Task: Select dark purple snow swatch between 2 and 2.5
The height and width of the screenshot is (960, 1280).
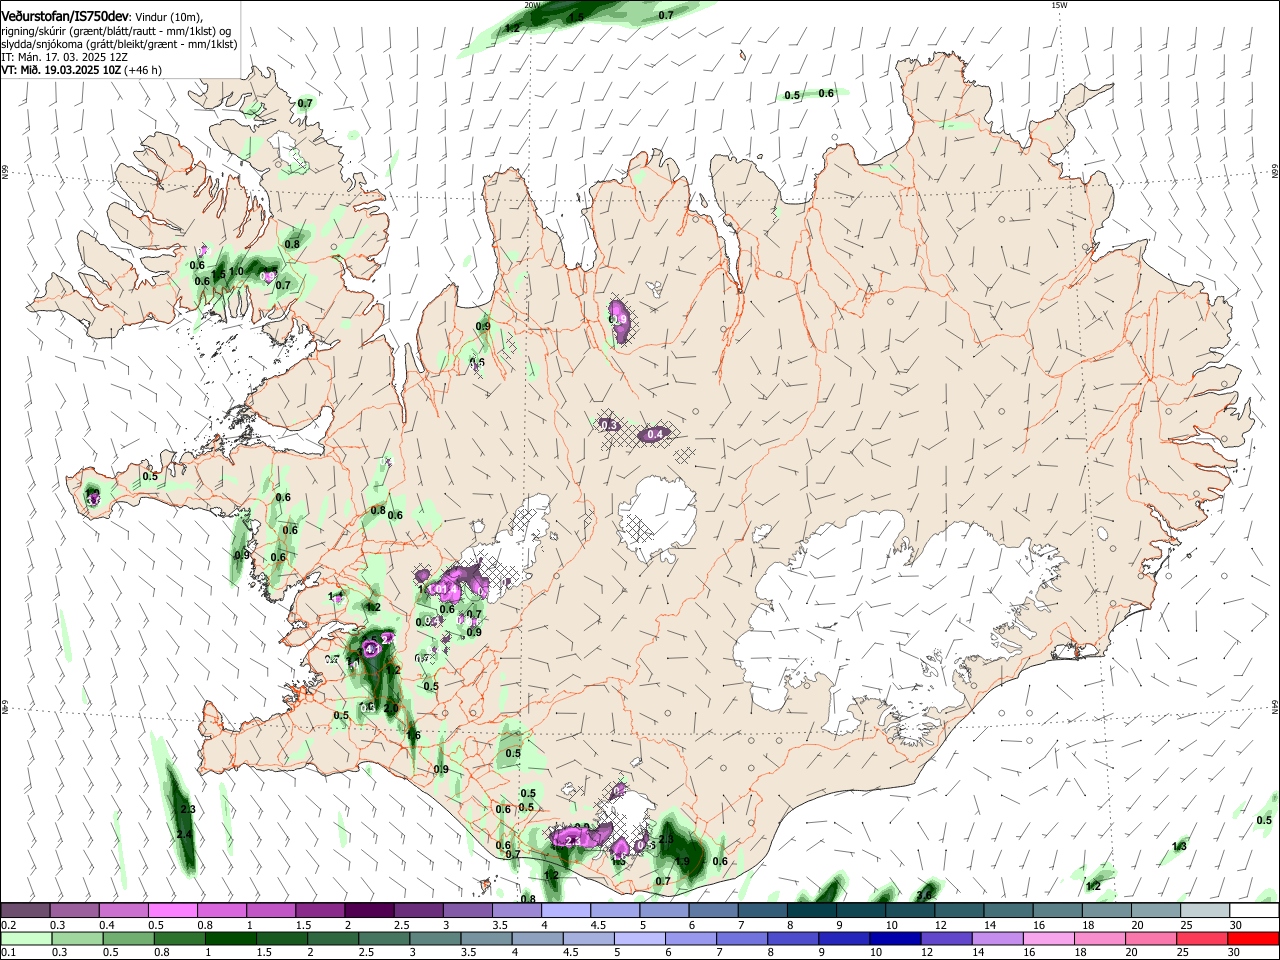Action: [x=369, y=910]
